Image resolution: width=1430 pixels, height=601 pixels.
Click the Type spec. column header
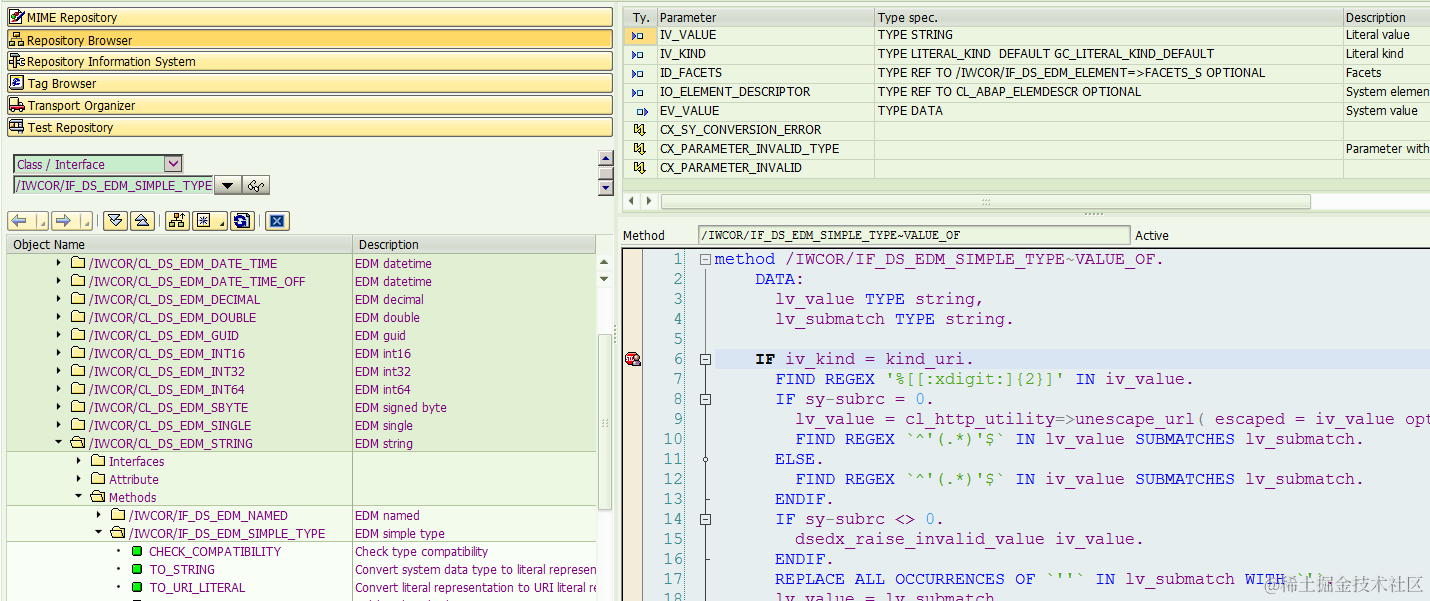pyautogui.click(x=1109, y=17)
